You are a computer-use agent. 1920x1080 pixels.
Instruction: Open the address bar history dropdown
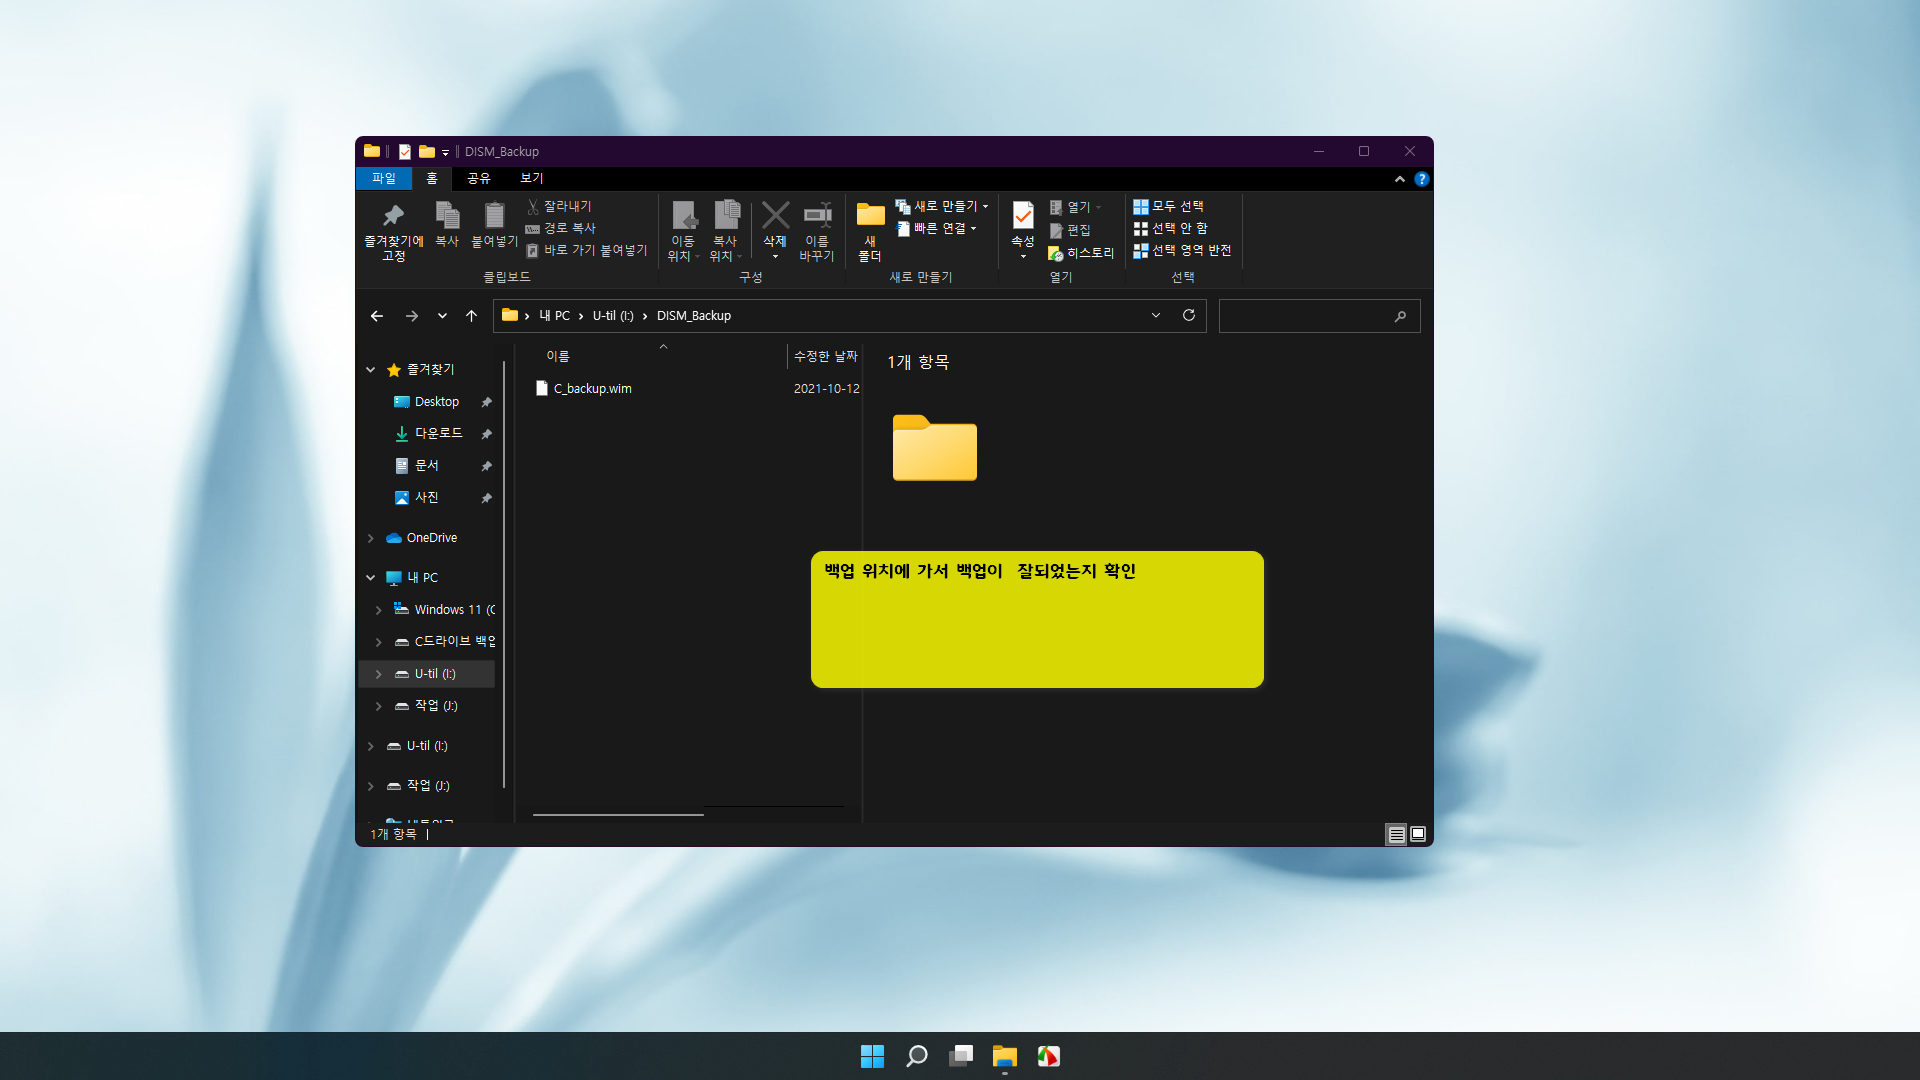(1156, 315)
